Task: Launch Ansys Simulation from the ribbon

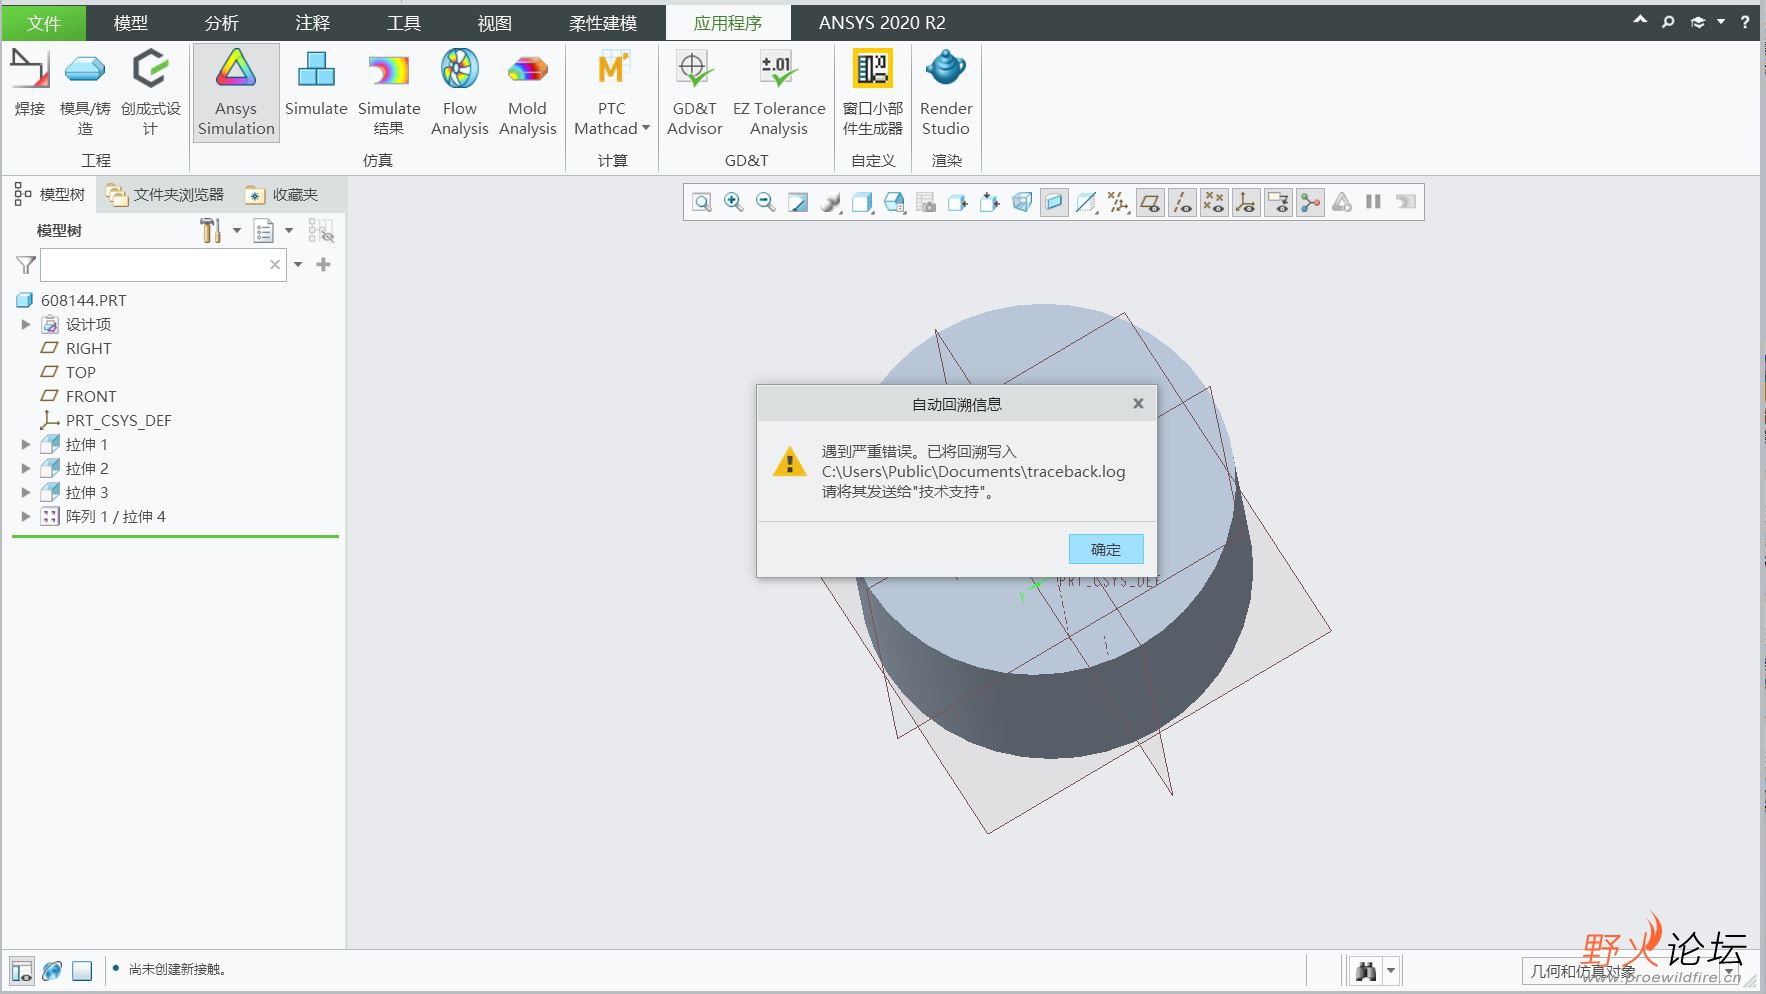Action: tap(236, 93)
